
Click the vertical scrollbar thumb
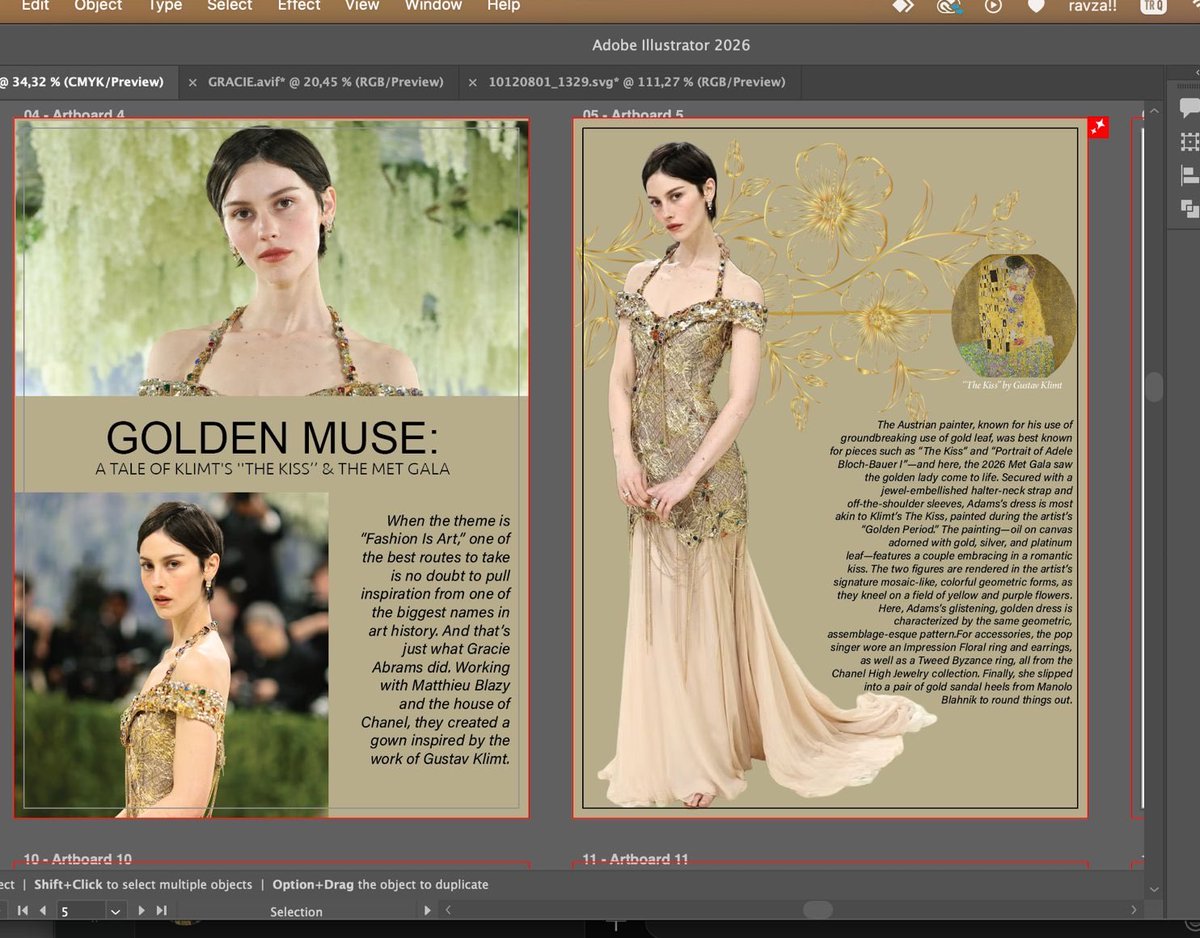click(x=1154, y=387)
